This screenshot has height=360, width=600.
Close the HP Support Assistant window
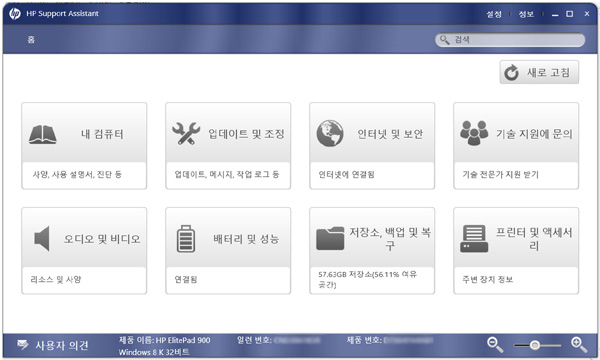(587, 14)
